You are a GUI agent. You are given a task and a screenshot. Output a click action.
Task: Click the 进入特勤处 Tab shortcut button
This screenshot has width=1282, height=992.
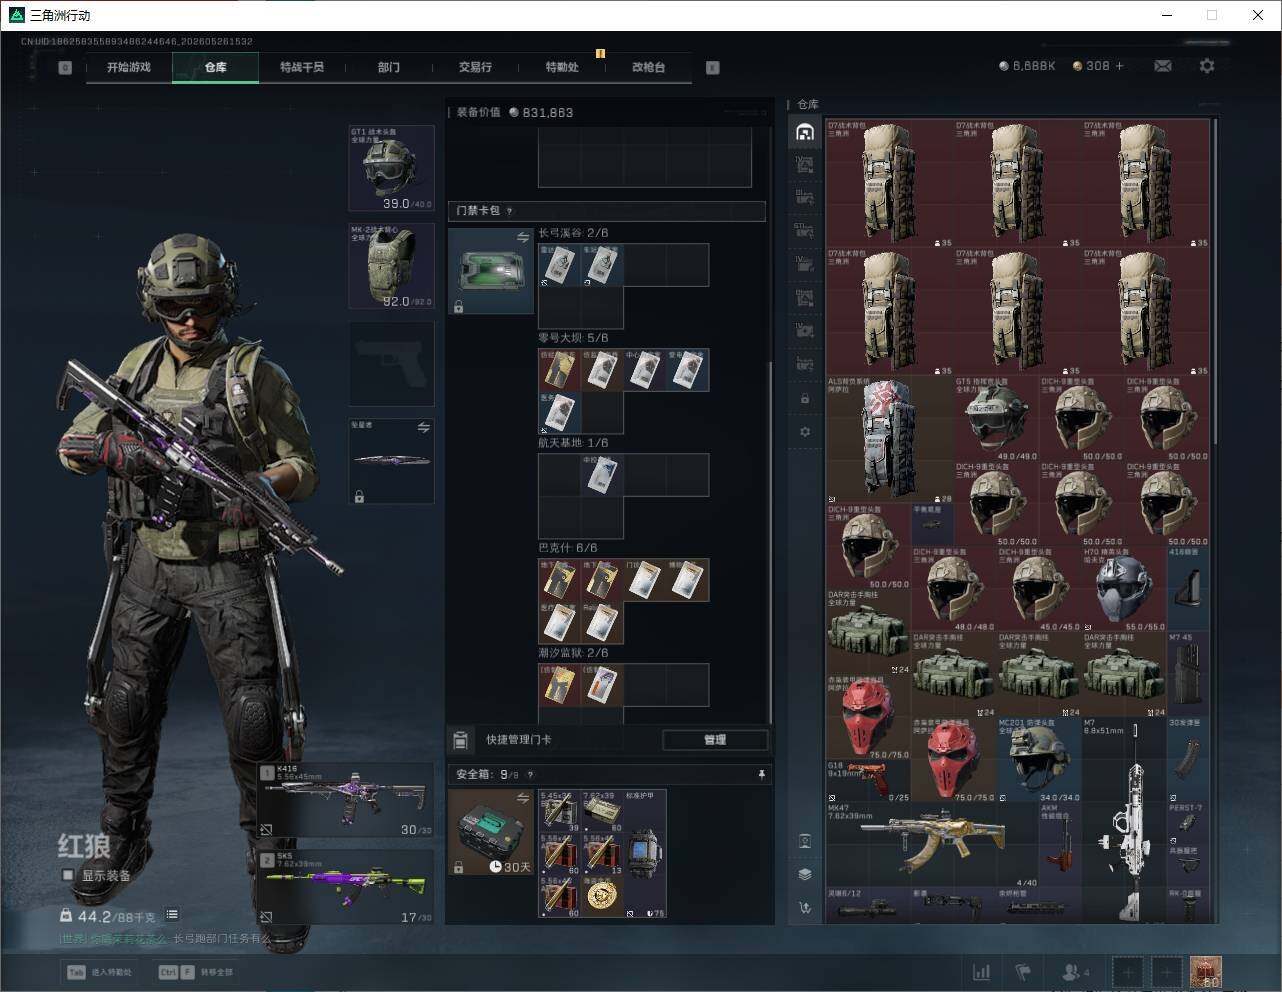[100, 972]
